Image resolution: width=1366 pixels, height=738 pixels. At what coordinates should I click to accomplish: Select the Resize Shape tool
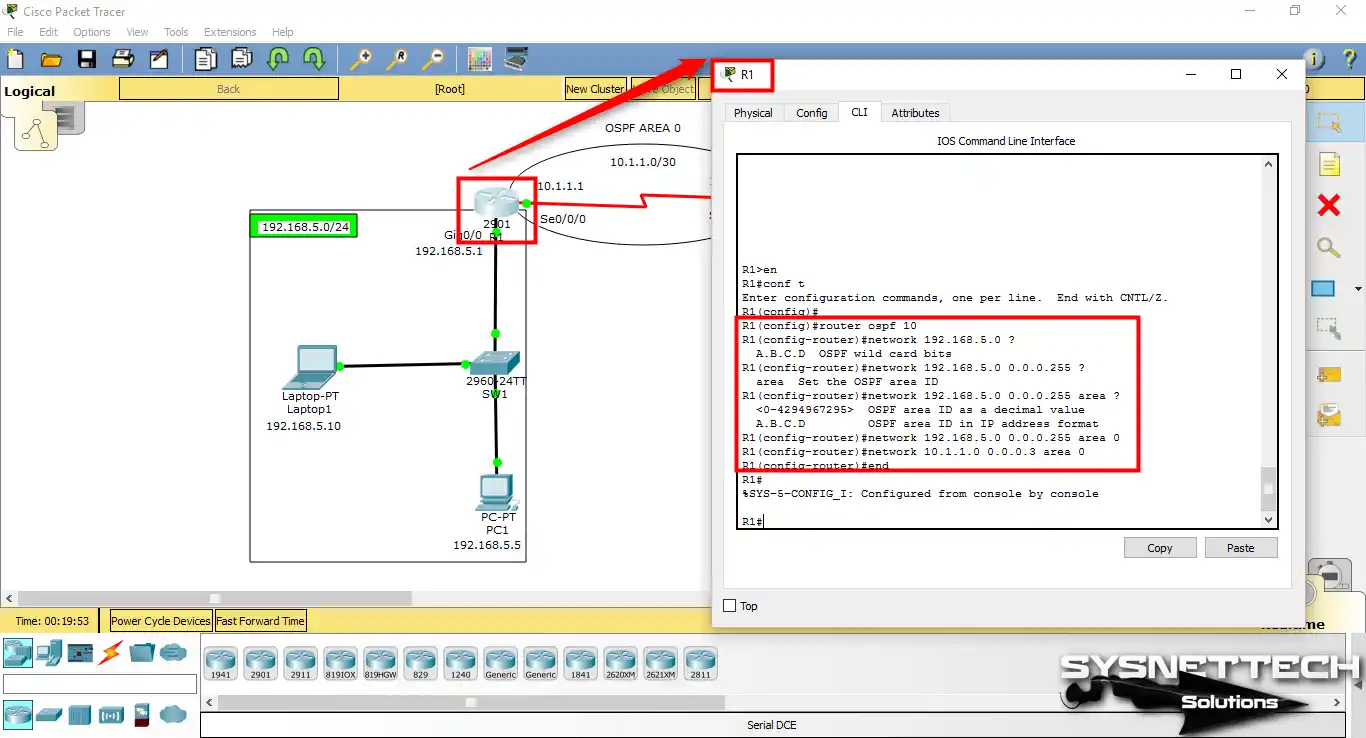(1329, 327)
